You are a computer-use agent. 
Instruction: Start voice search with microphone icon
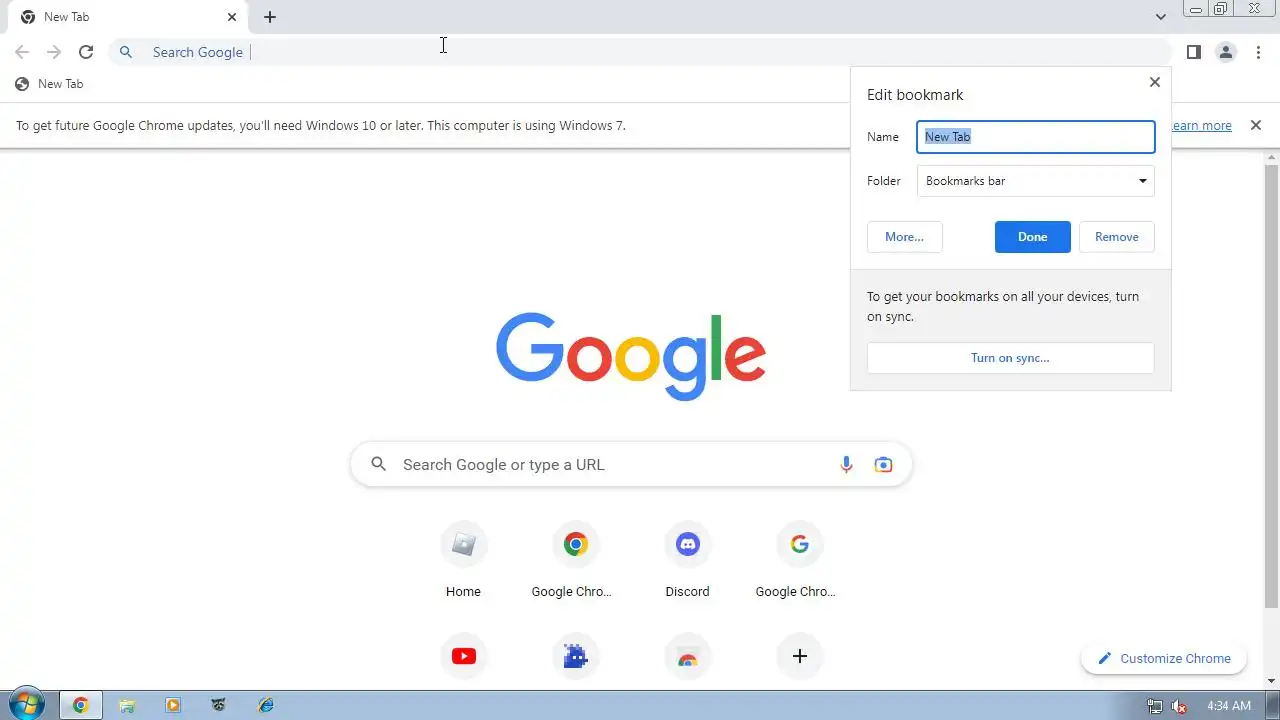tap(846, 464)
